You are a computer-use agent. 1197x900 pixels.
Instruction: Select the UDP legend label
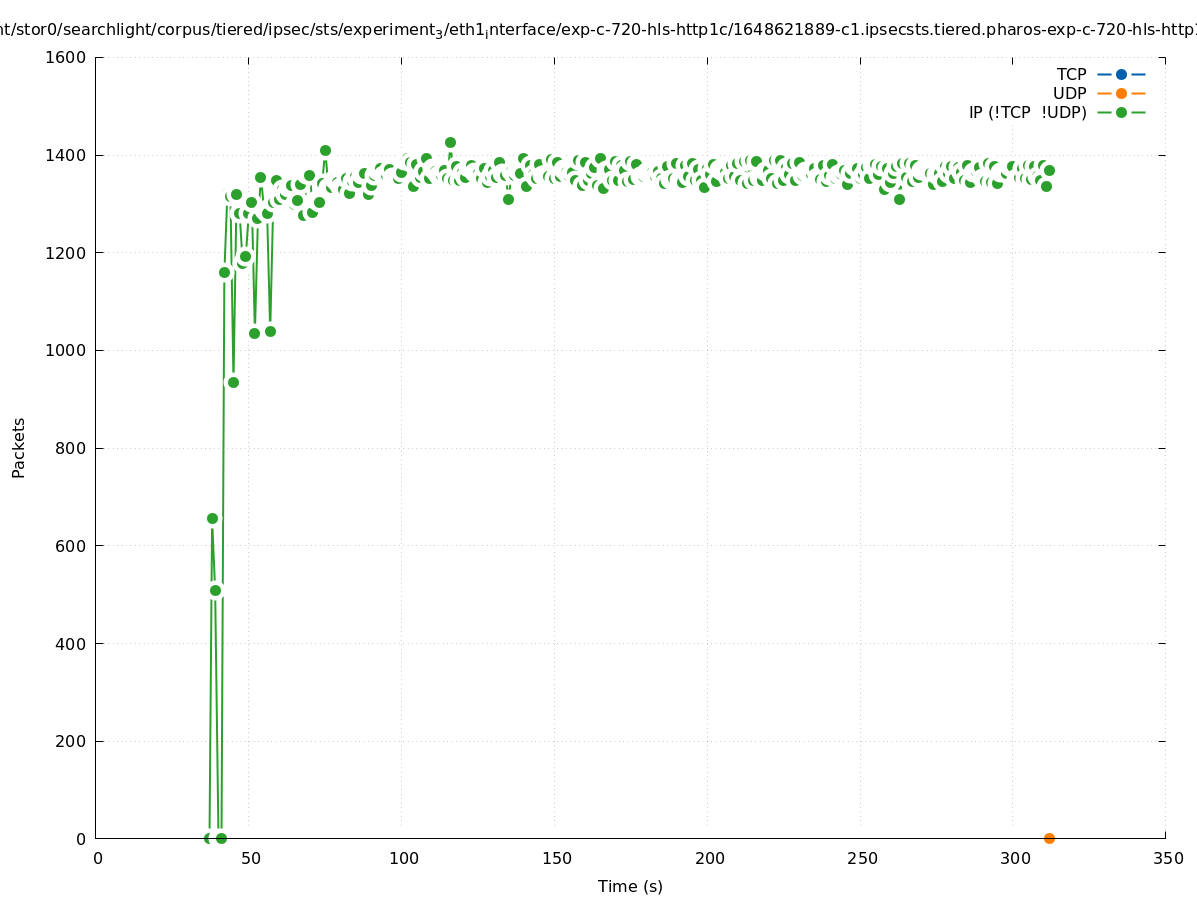pos(1069,93)
